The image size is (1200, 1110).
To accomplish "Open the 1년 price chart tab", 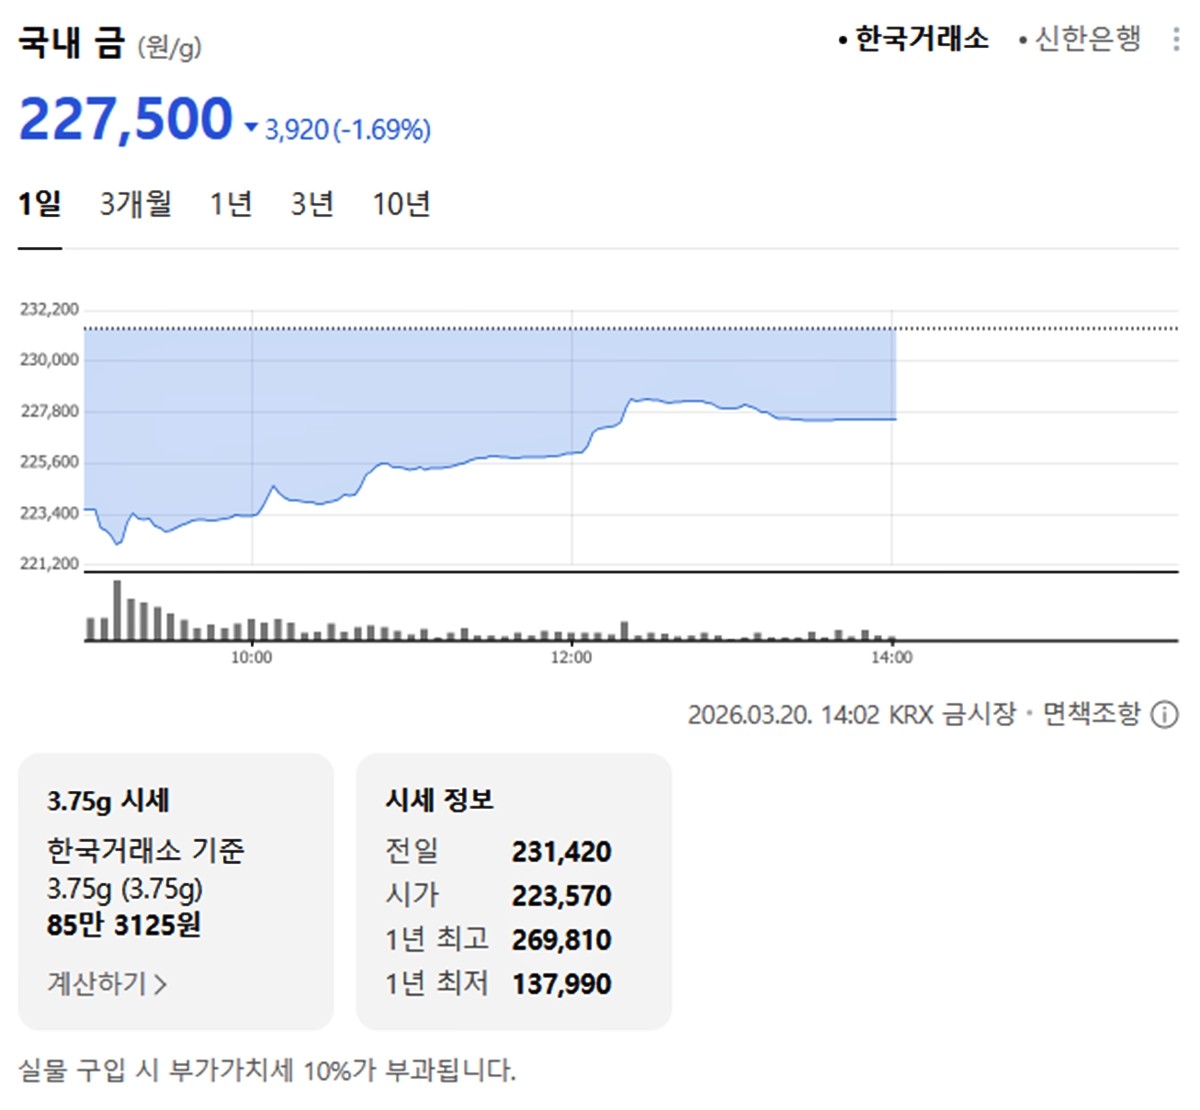I will pos(229,203).
